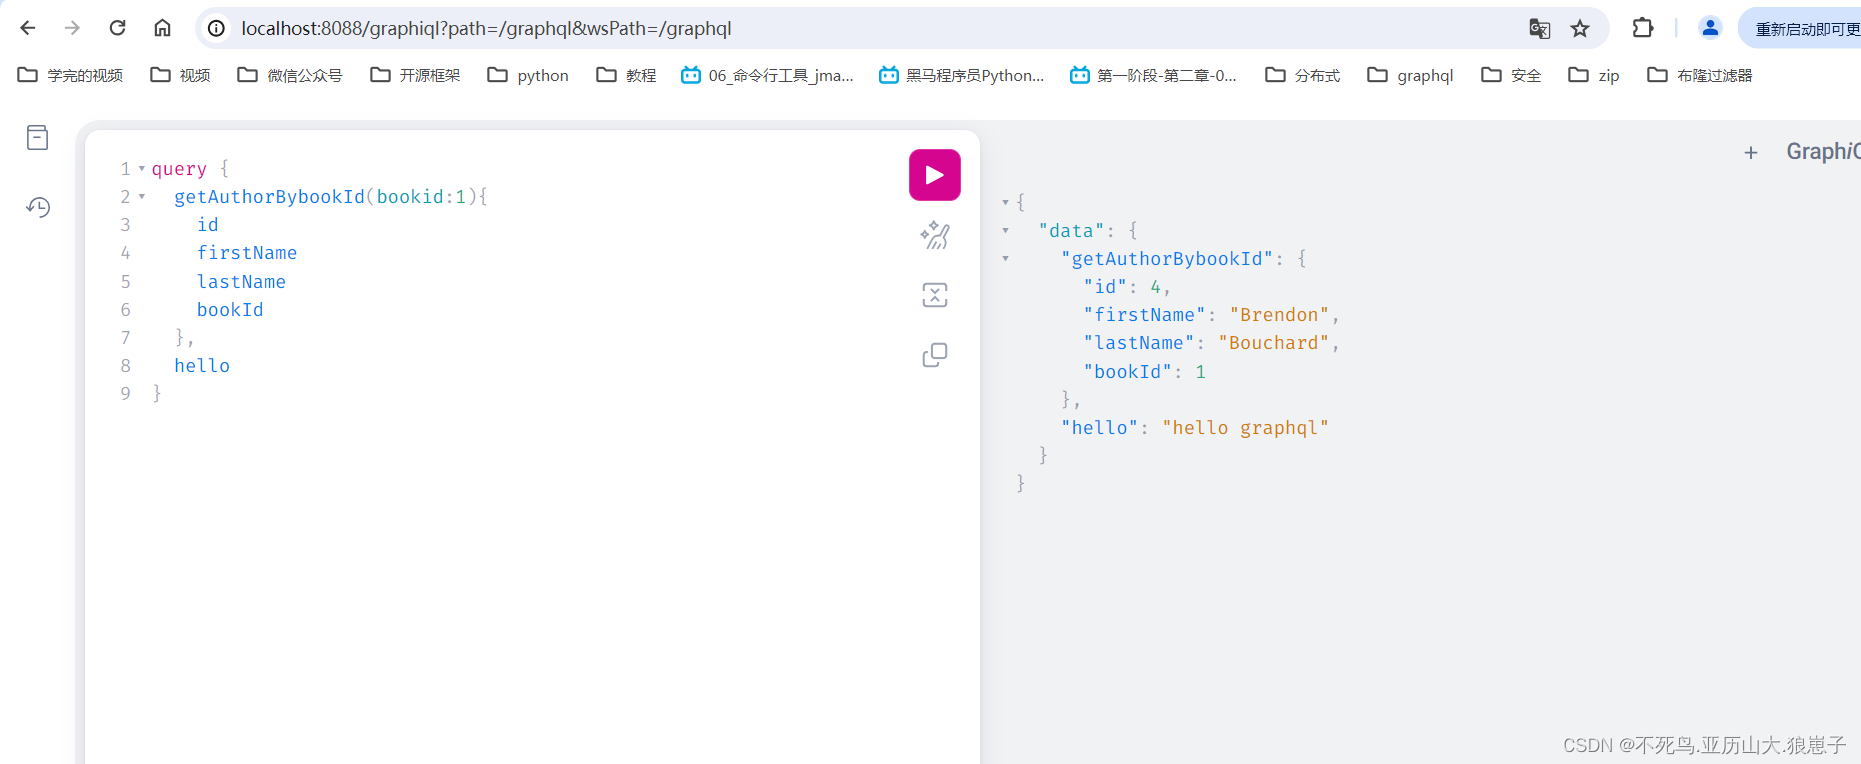Open the documentation explorer icon
This screenshot has height=764, width=1861.
[x=38, y=138]
